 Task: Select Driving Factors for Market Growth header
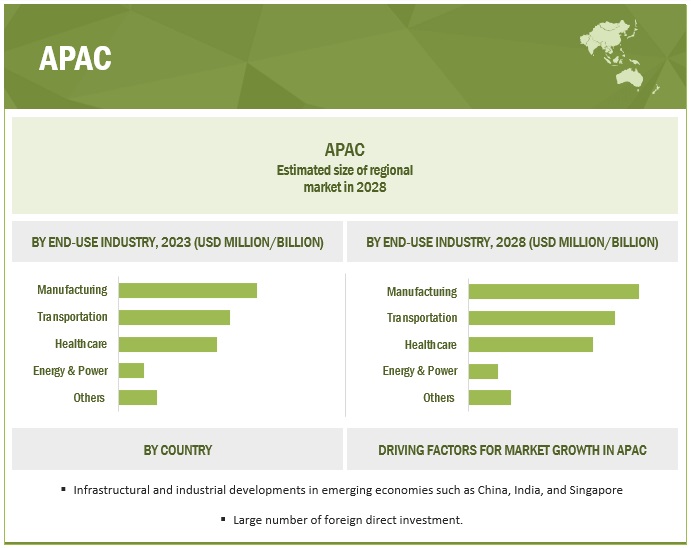[x=512, y=450]
